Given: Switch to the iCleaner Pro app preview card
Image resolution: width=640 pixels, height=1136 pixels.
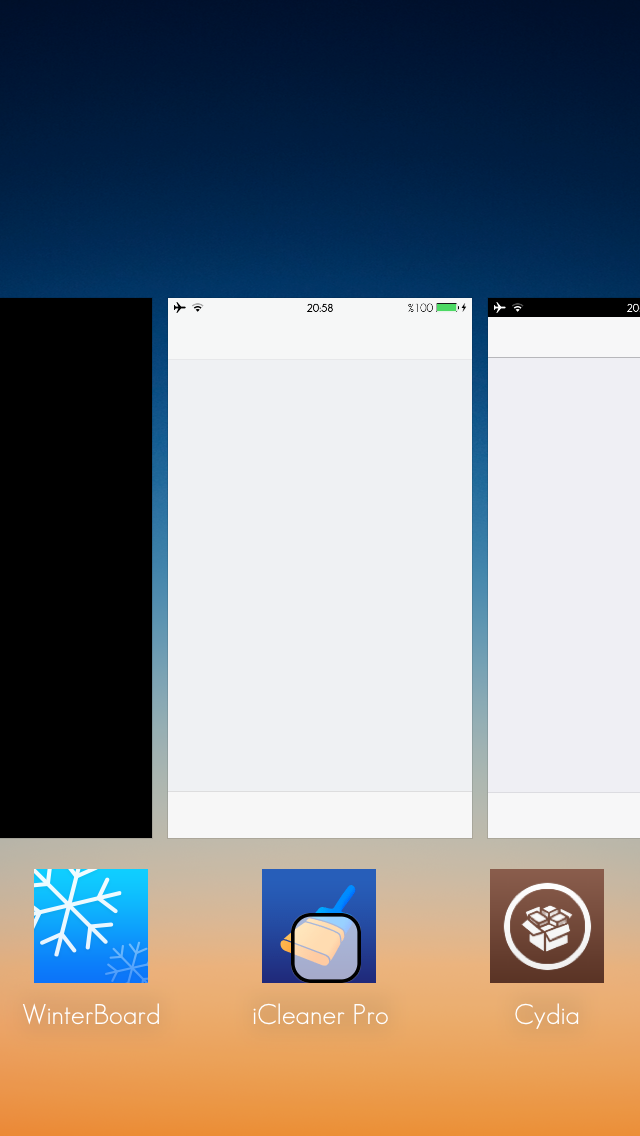Looking at the screenshot, I should click(320, 568).
